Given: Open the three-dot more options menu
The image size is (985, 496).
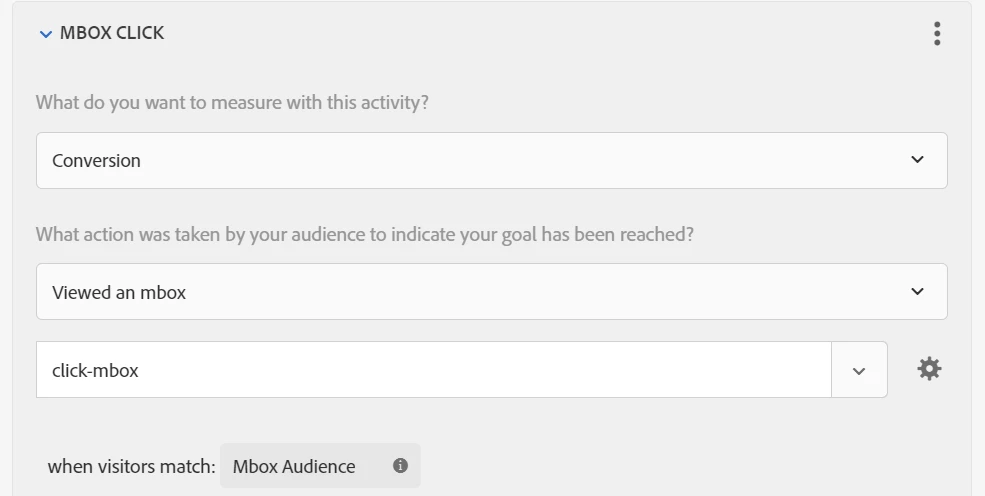Looking at the screenshot, I should tap(937, 34).
